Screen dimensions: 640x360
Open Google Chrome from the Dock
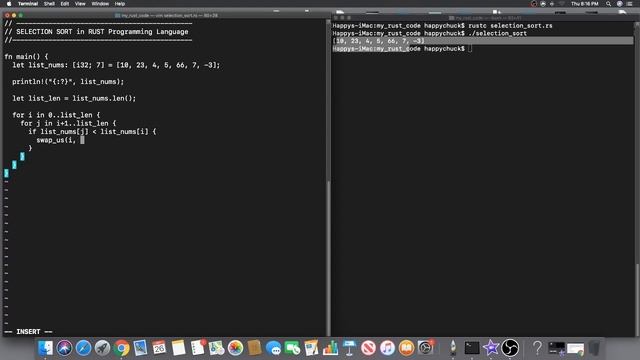click(x=121, y=348)
